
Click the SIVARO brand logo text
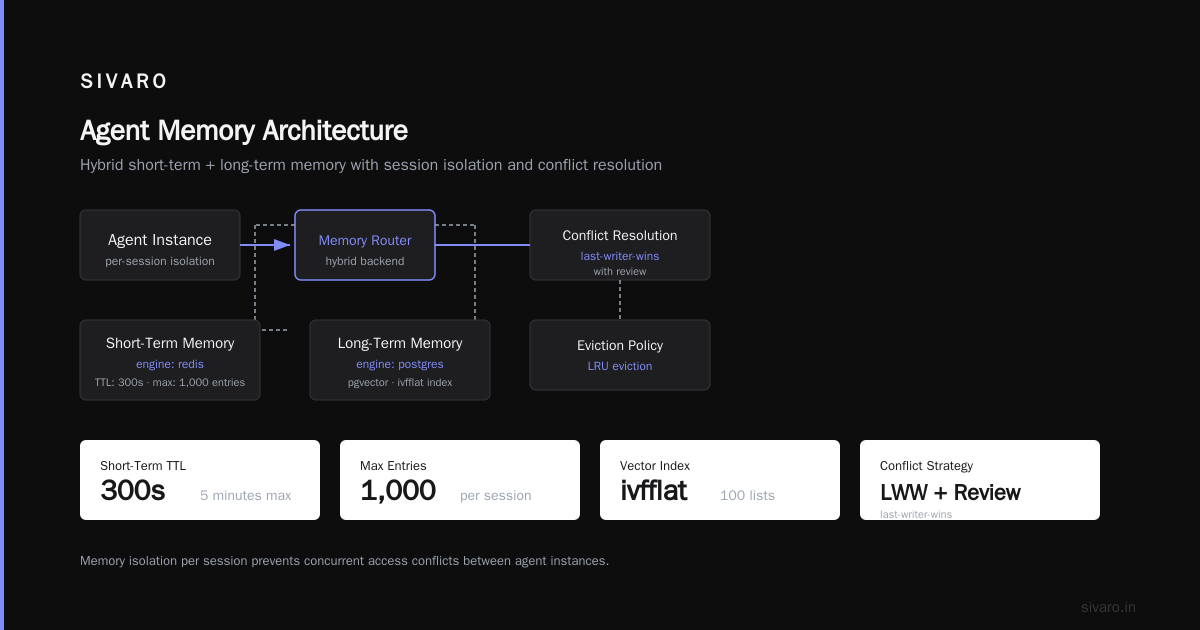pos(124,82)
